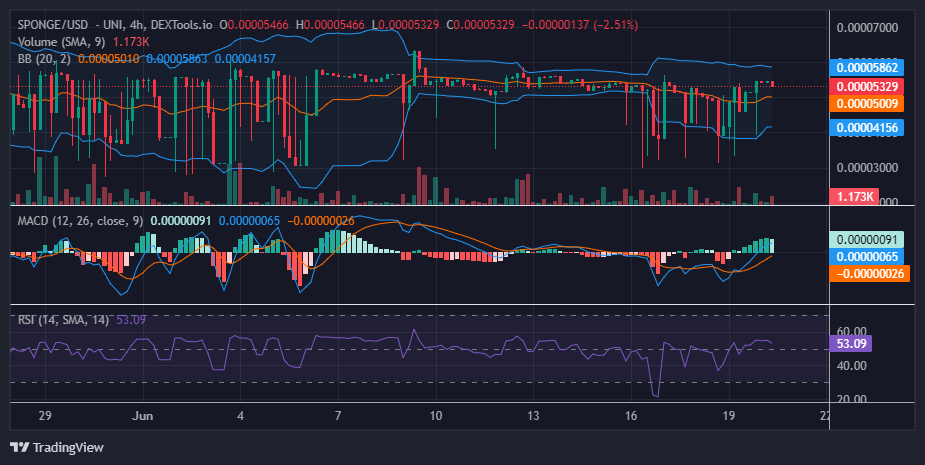The image size is (925, 465).
Task: Click the MACD legend value −0.00000026
Action: pos(321,221)
